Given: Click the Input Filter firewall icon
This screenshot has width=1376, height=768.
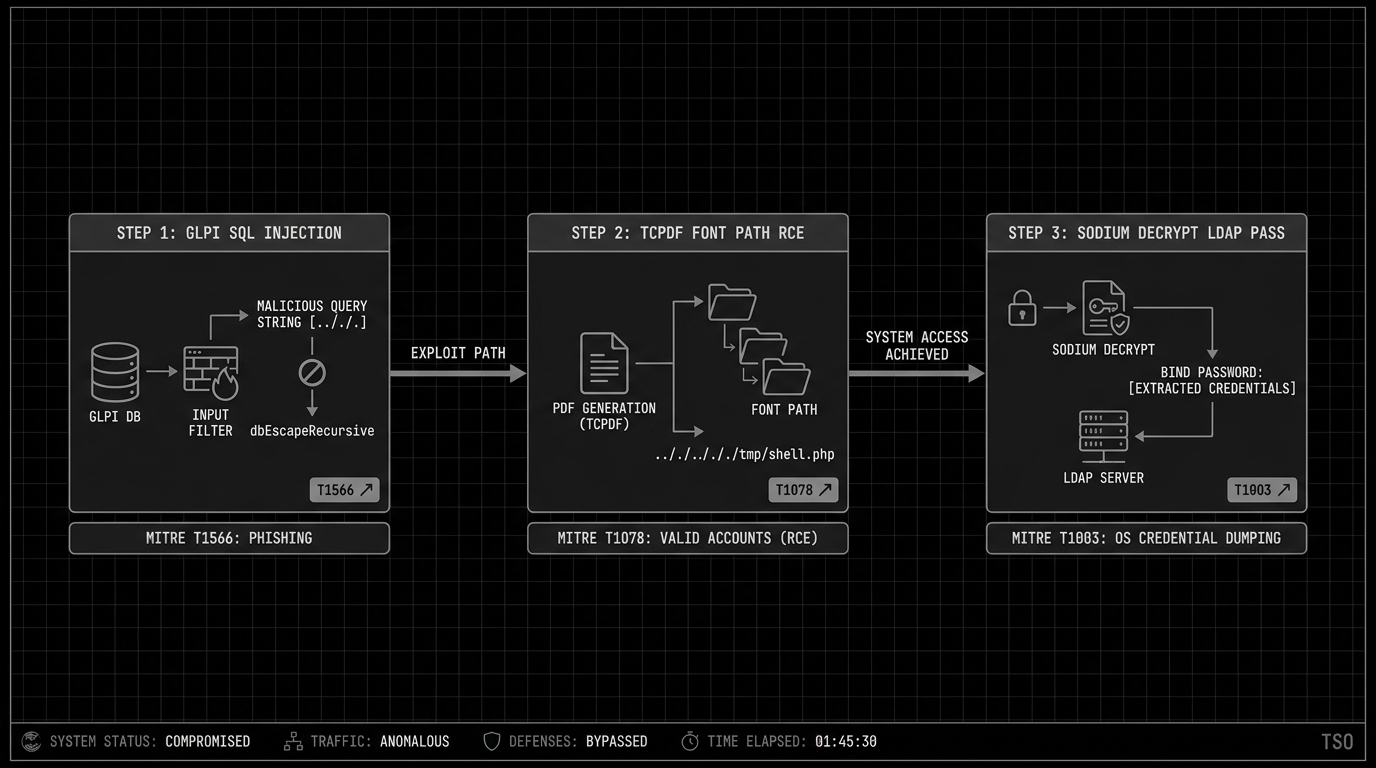Looking at the screenshot, I should (210, 372).
